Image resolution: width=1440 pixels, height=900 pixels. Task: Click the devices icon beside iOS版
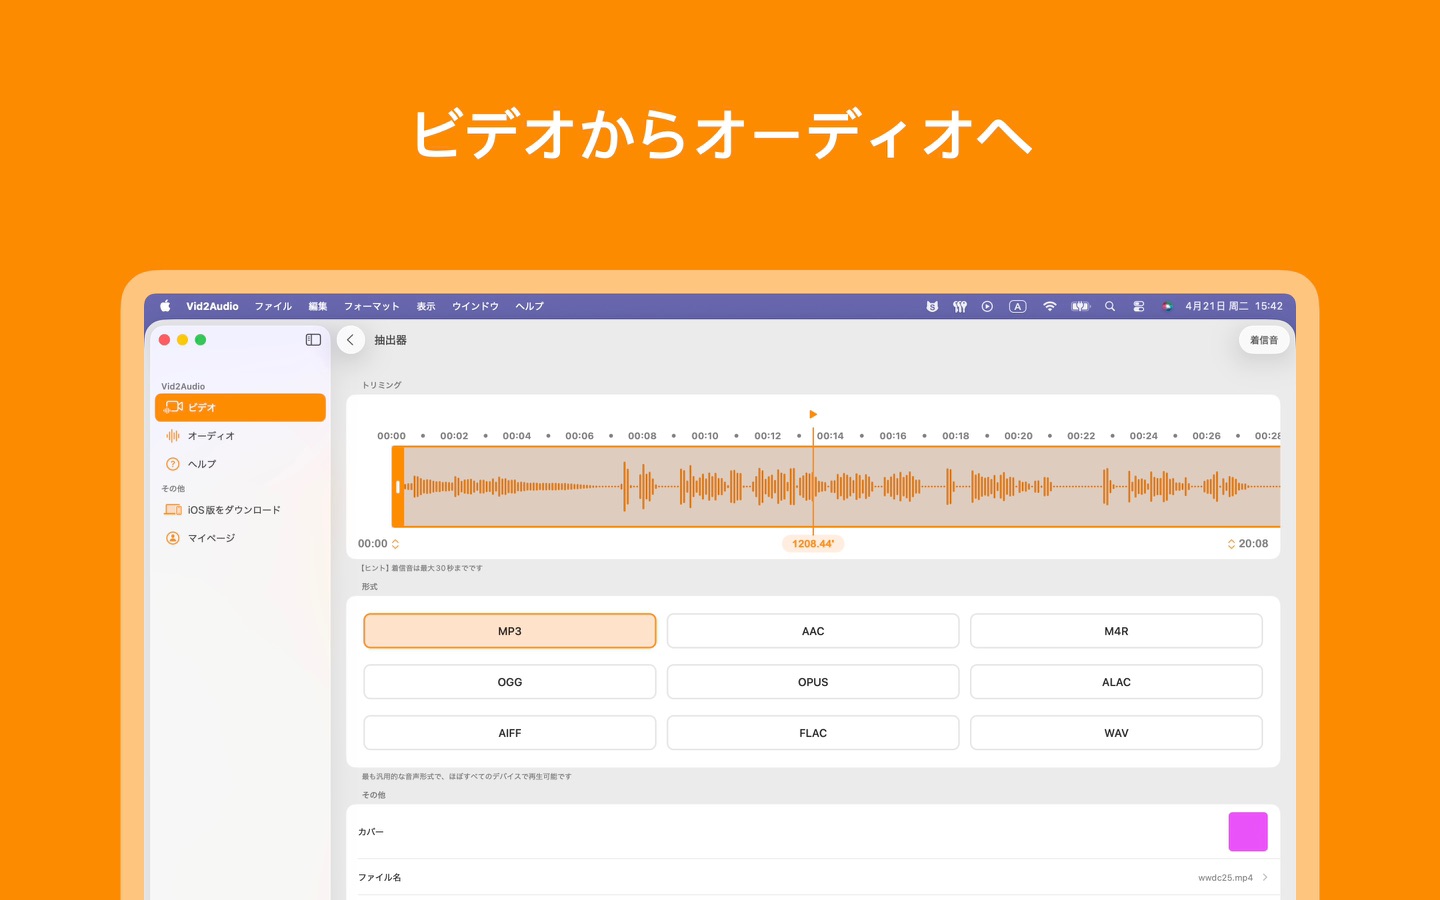[173, 510]
